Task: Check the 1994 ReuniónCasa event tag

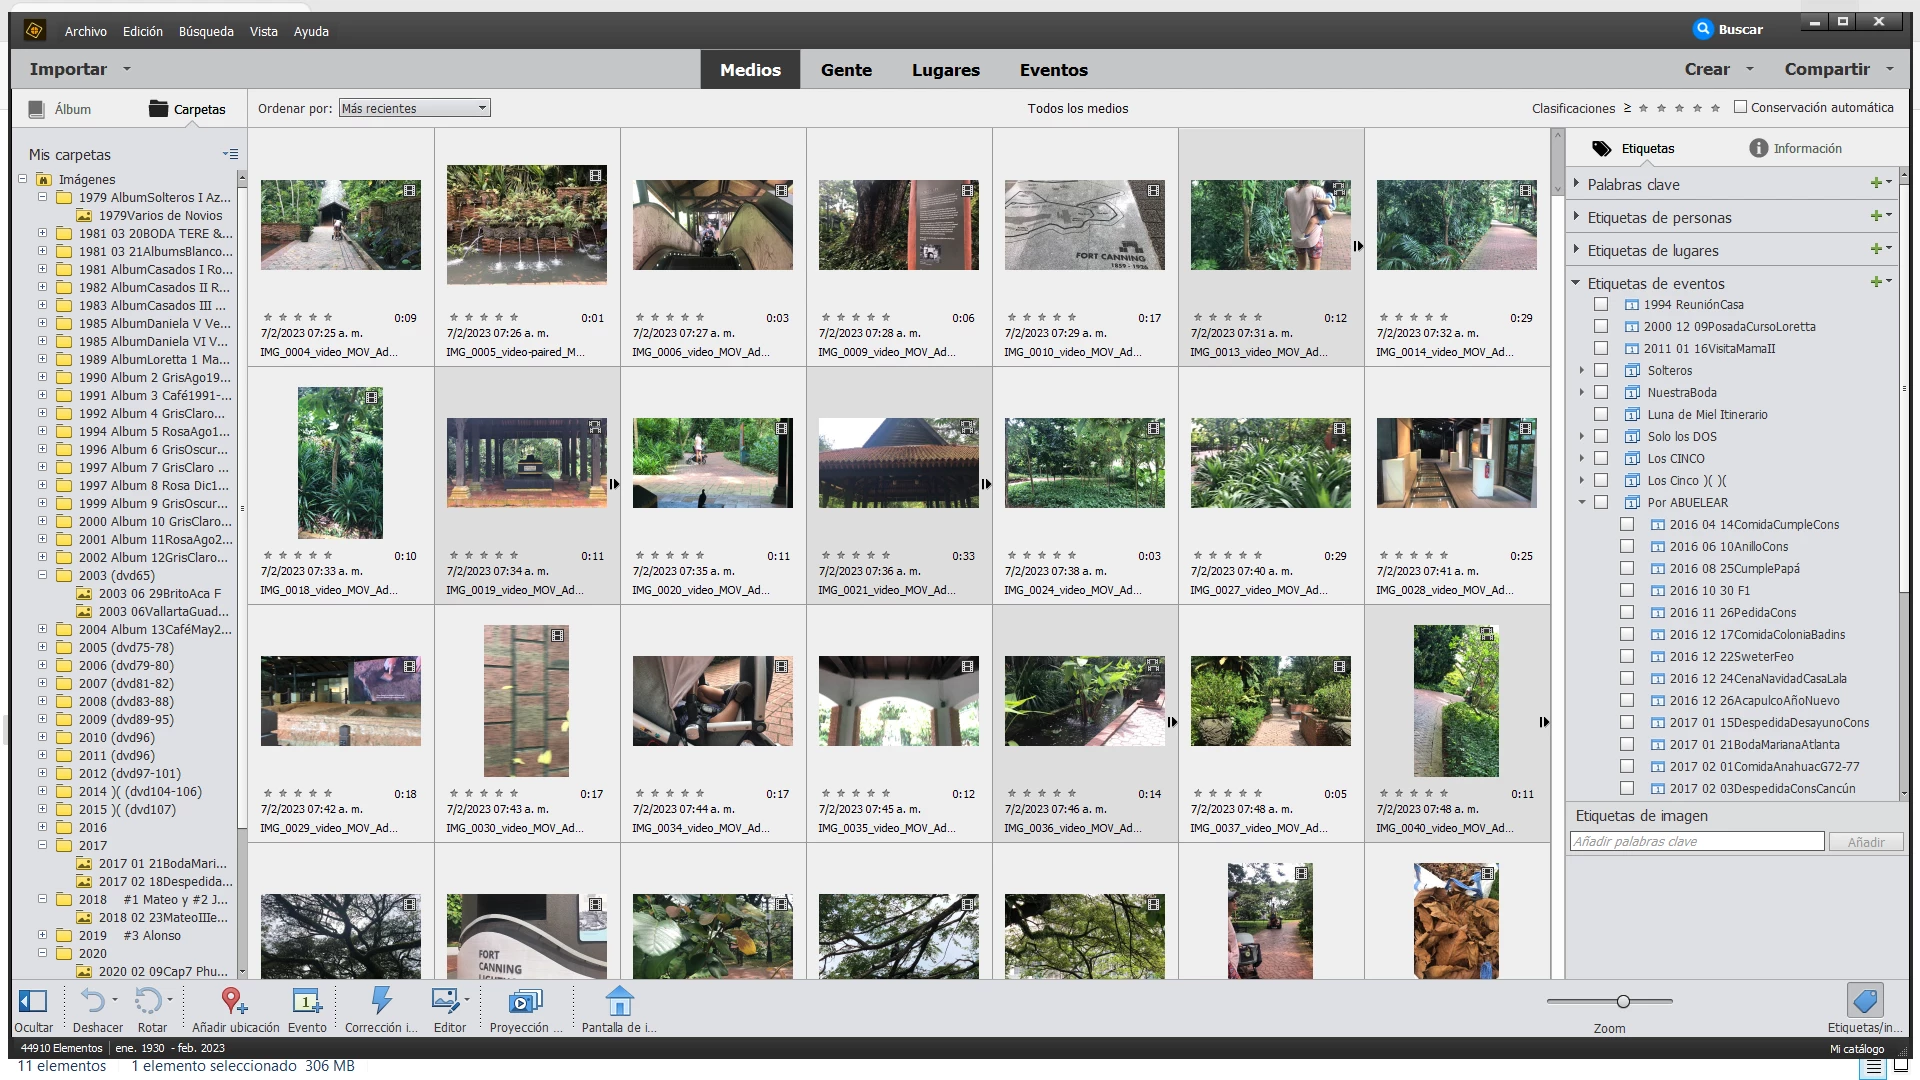Action: (x=1601, y=305)
